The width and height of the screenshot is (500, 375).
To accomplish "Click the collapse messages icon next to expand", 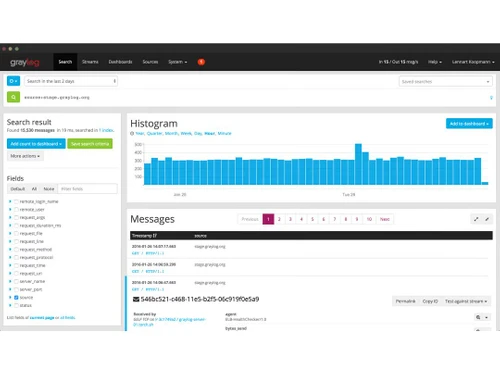I will click(487, 219).
